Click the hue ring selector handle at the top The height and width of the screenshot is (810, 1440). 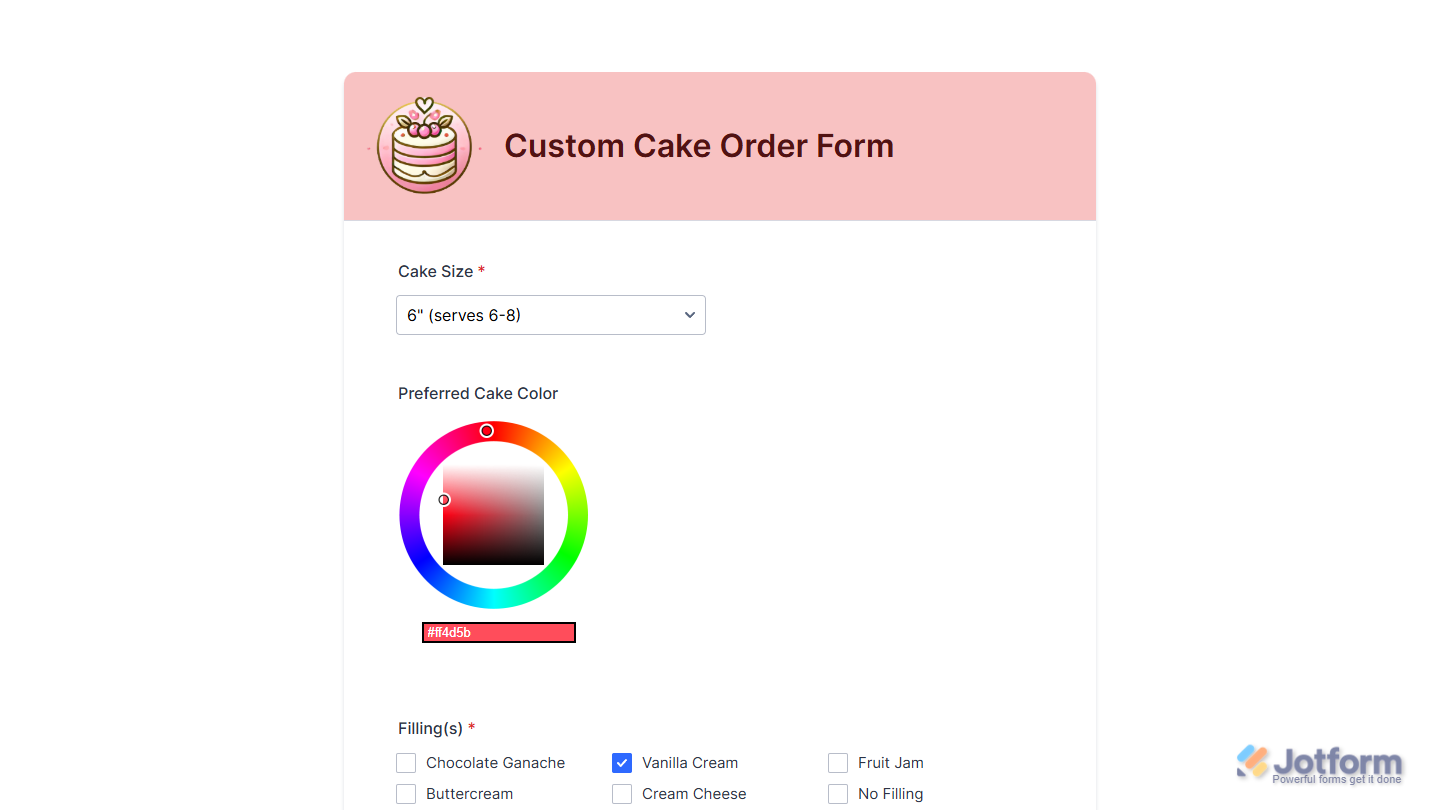coord(487,430)
